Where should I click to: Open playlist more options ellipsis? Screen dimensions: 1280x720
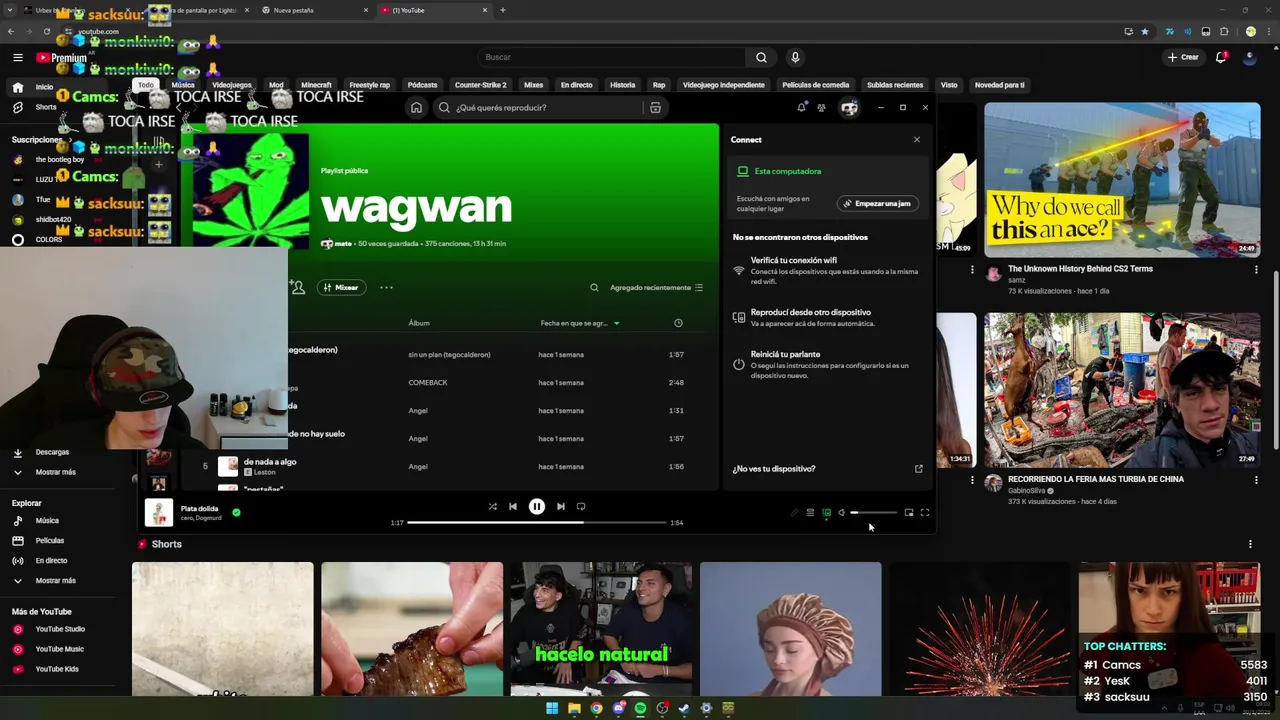point(386,288)
